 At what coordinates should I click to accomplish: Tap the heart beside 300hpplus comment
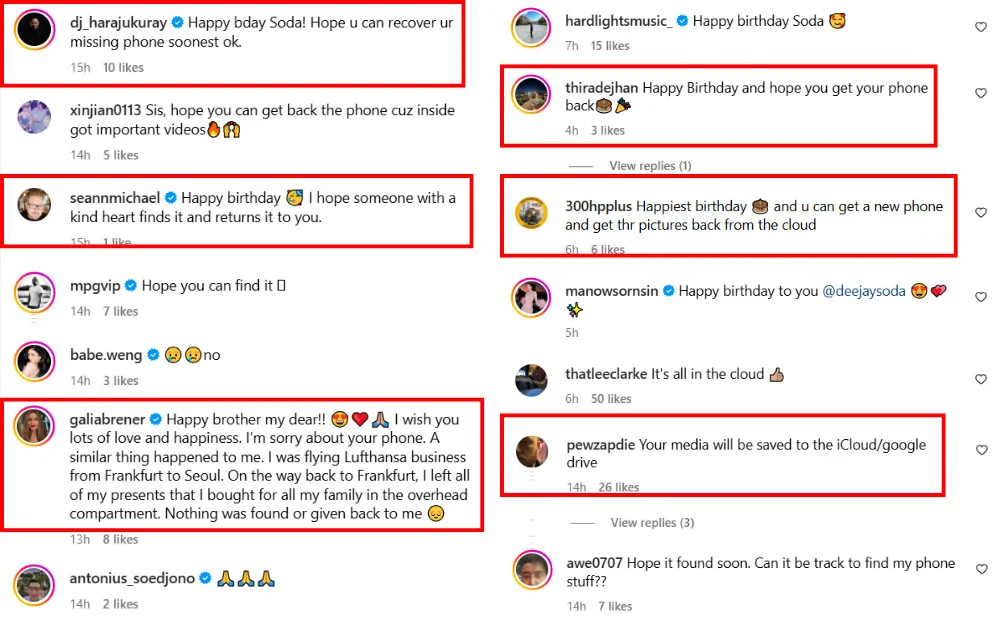[x=980, y=212]
